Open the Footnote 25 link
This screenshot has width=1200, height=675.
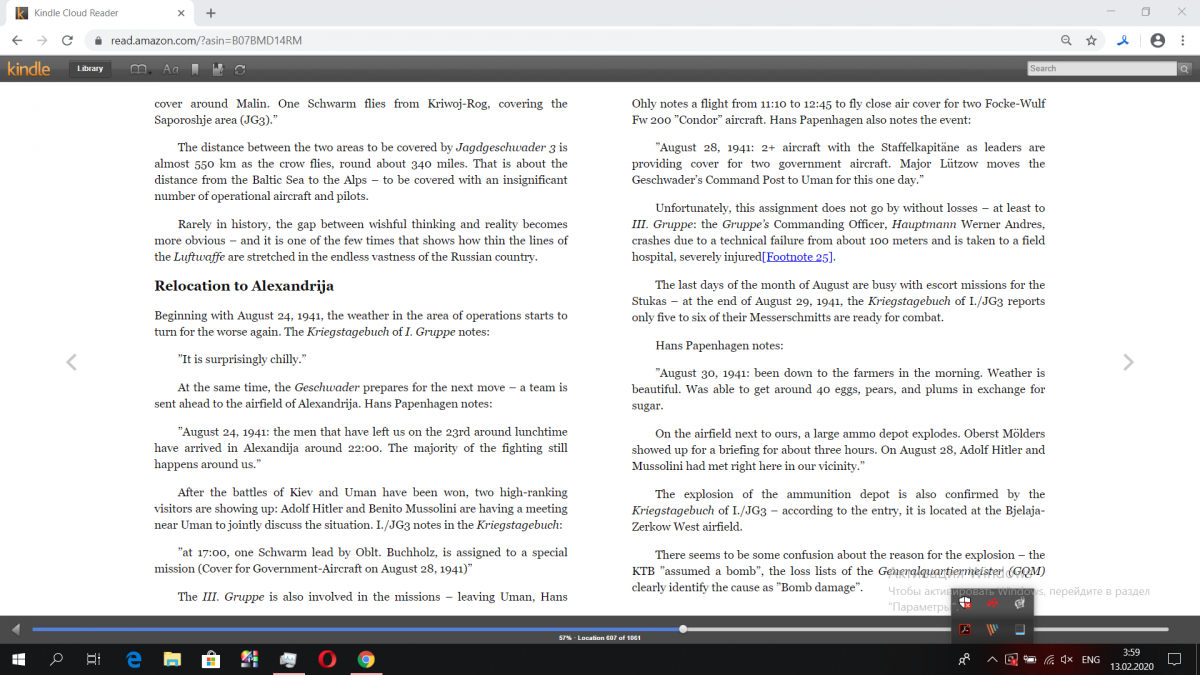[797, 257]
